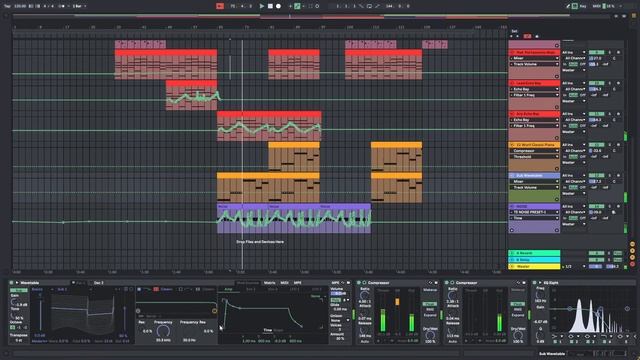Select the Env 2 tab
640x360 pixels.
[250, 289]
